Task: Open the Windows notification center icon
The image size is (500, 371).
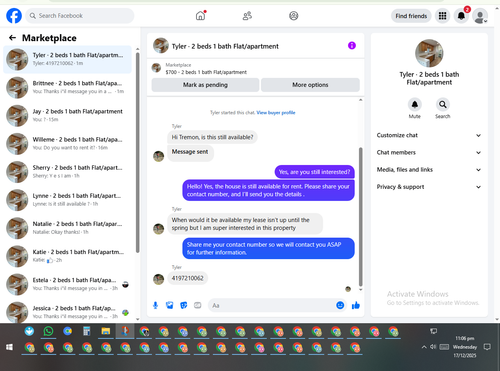Action: (487, 347)
